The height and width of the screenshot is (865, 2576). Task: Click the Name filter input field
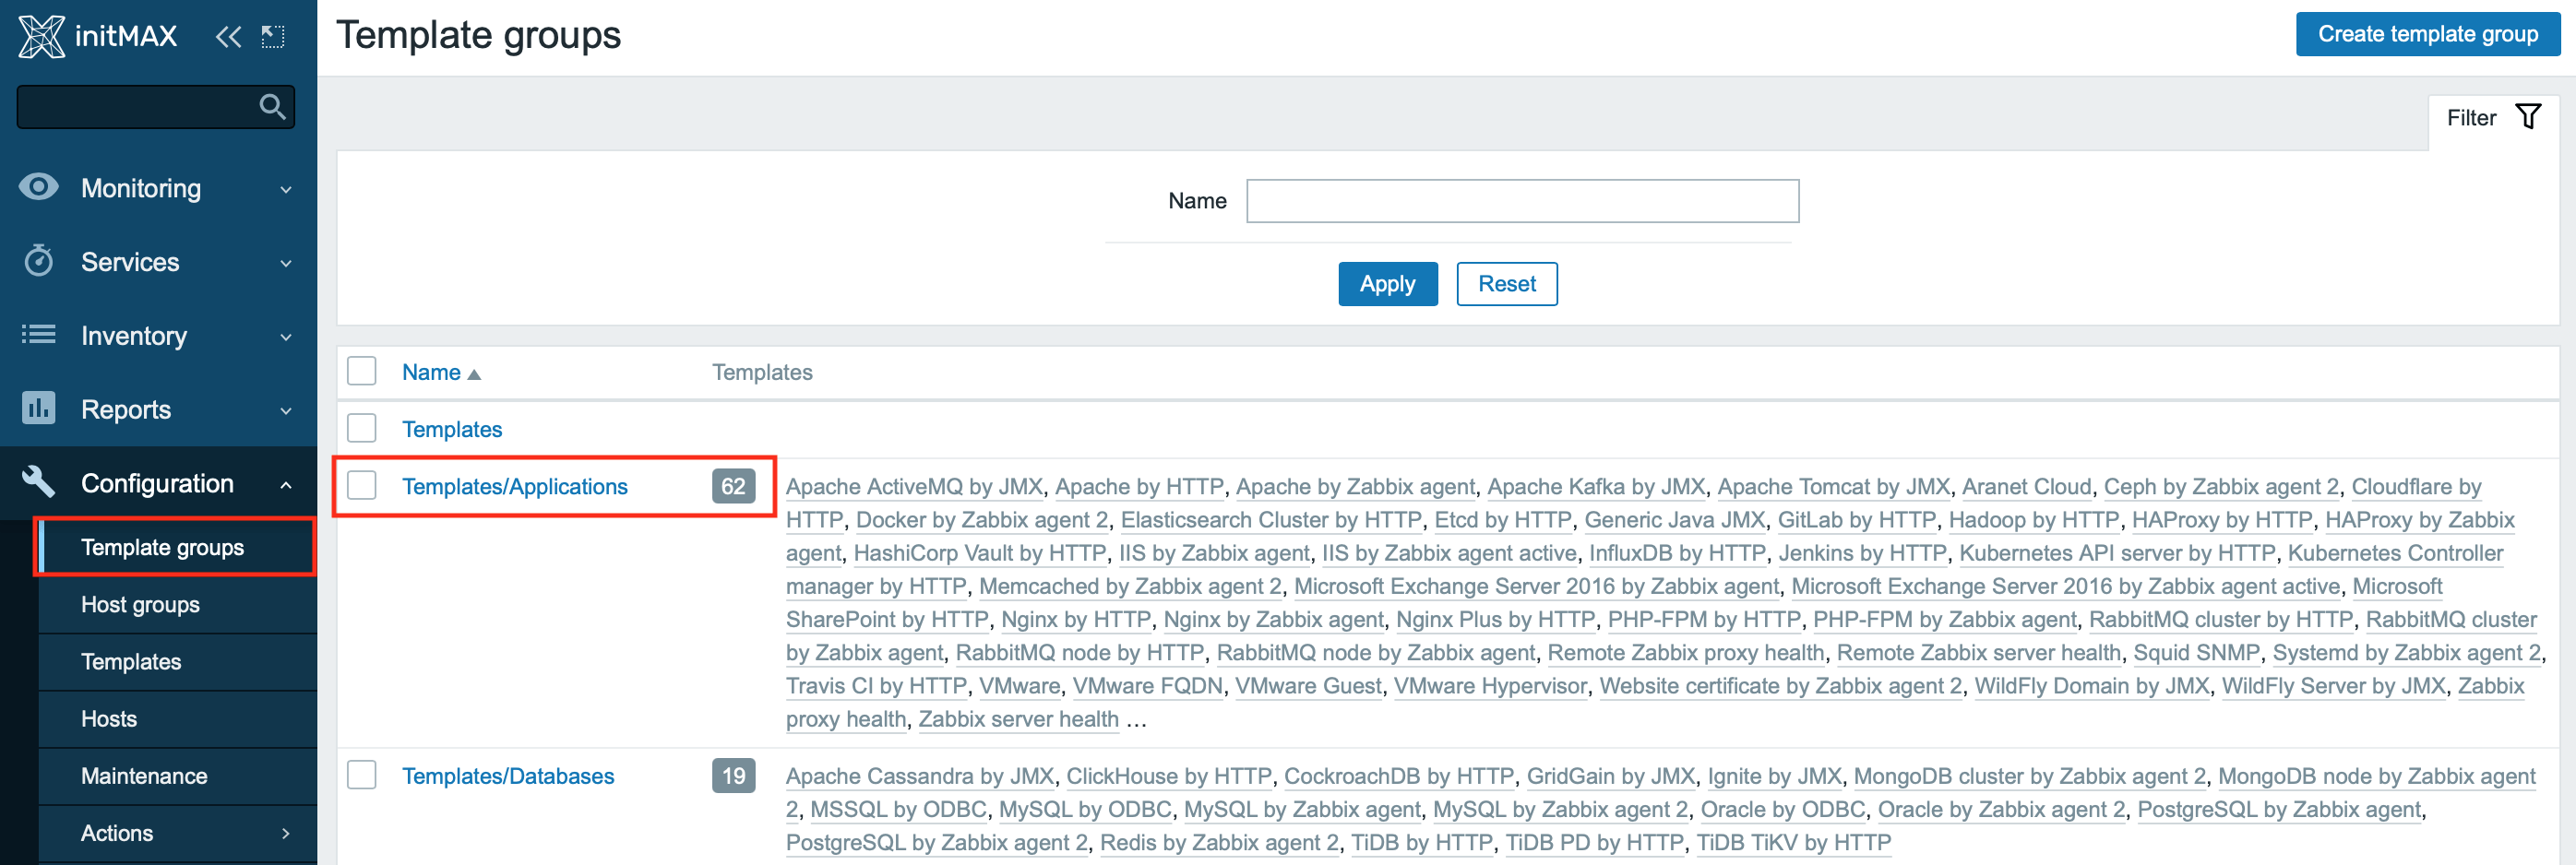click(x=1522, y=201)
